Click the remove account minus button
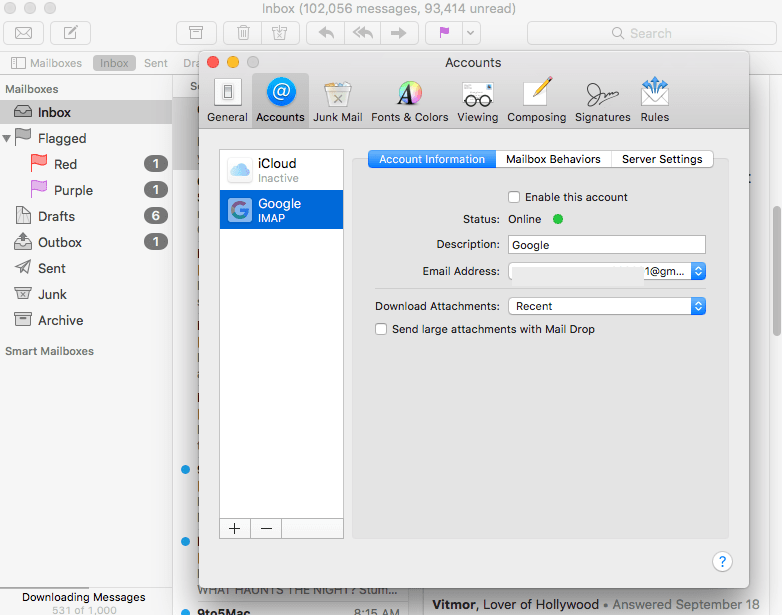The image size is (782, 615). click(x=266, y=529)
